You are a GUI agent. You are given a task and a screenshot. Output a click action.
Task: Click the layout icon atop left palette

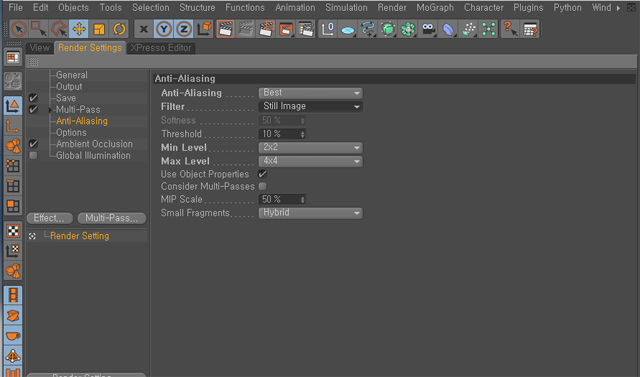pyautogui.click(x=13, y=58)
